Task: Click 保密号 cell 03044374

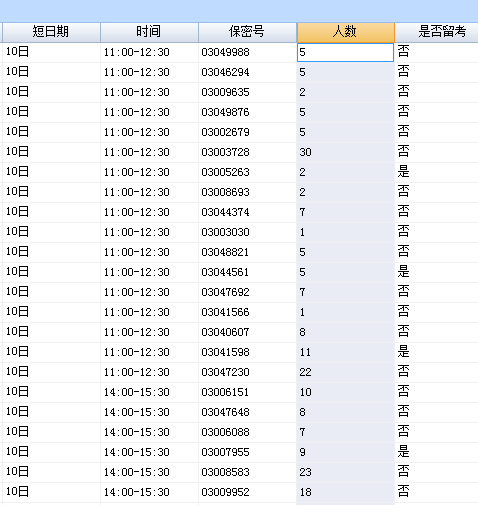Action: [x=247, y=212]
